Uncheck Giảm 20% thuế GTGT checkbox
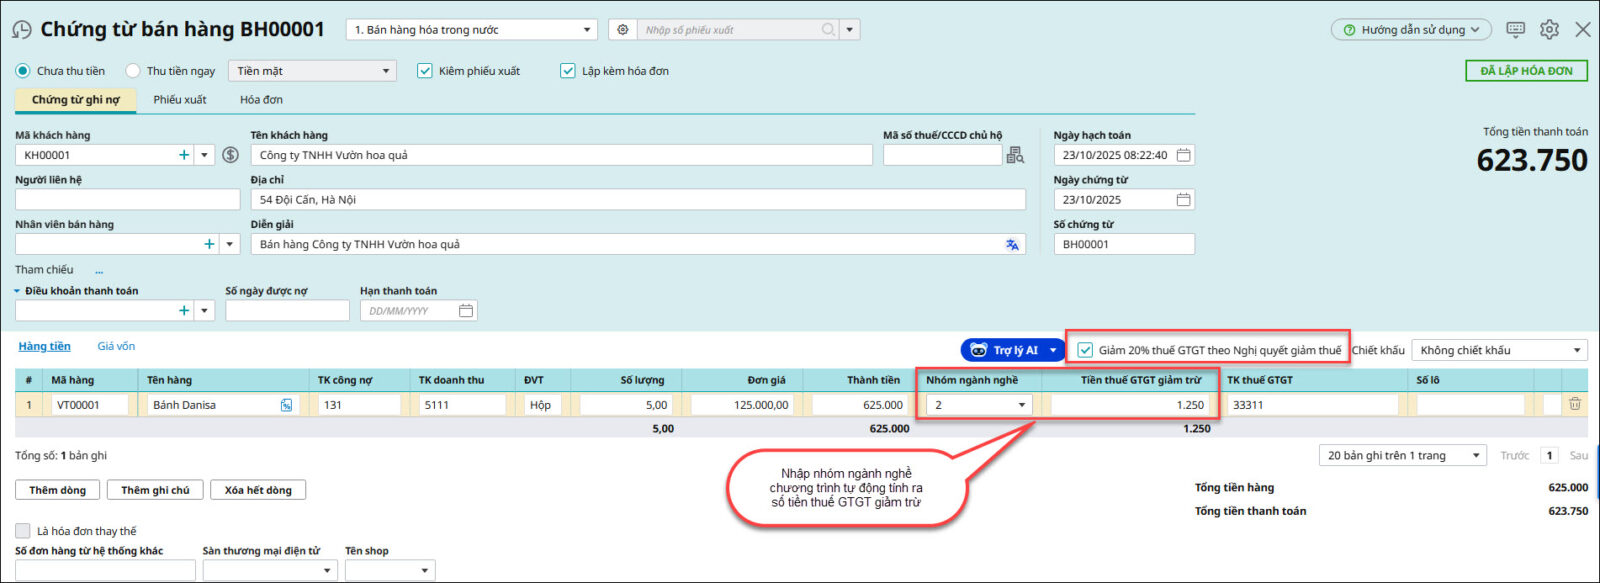The width and height of the screenshot is (1600, 583). tap(1085, 350)
